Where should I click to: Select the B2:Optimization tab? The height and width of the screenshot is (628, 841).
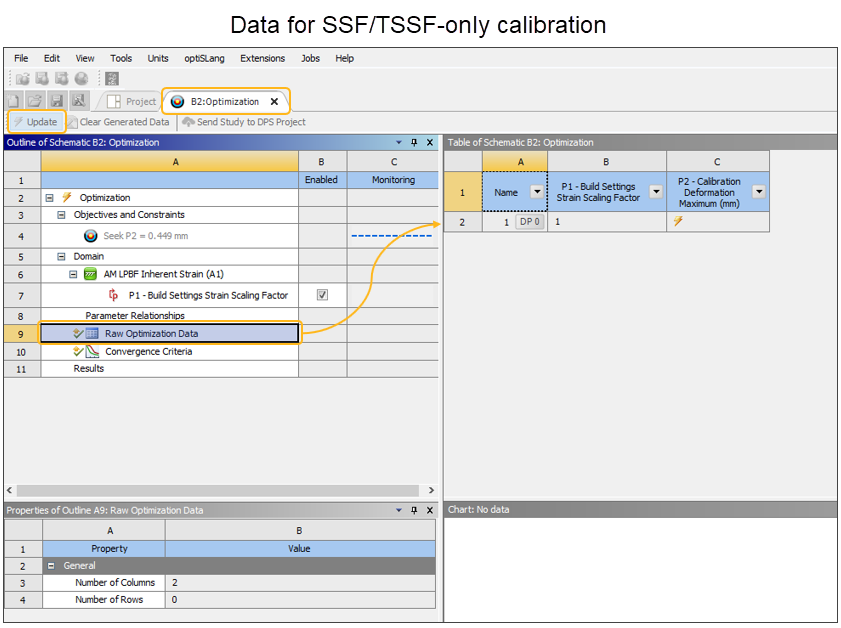[225, 101]
